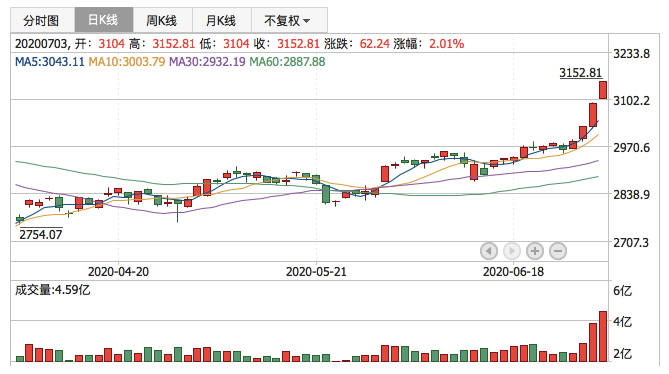This screenshot has width=669, height=374.
Task: Click the 成交量:4.59亿 volume label
Action: (52, 290)
